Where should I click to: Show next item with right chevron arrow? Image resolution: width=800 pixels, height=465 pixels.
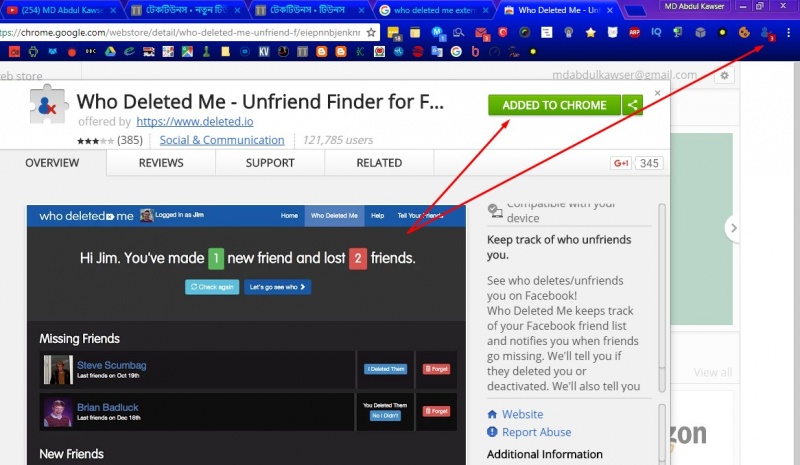[733, 228]
